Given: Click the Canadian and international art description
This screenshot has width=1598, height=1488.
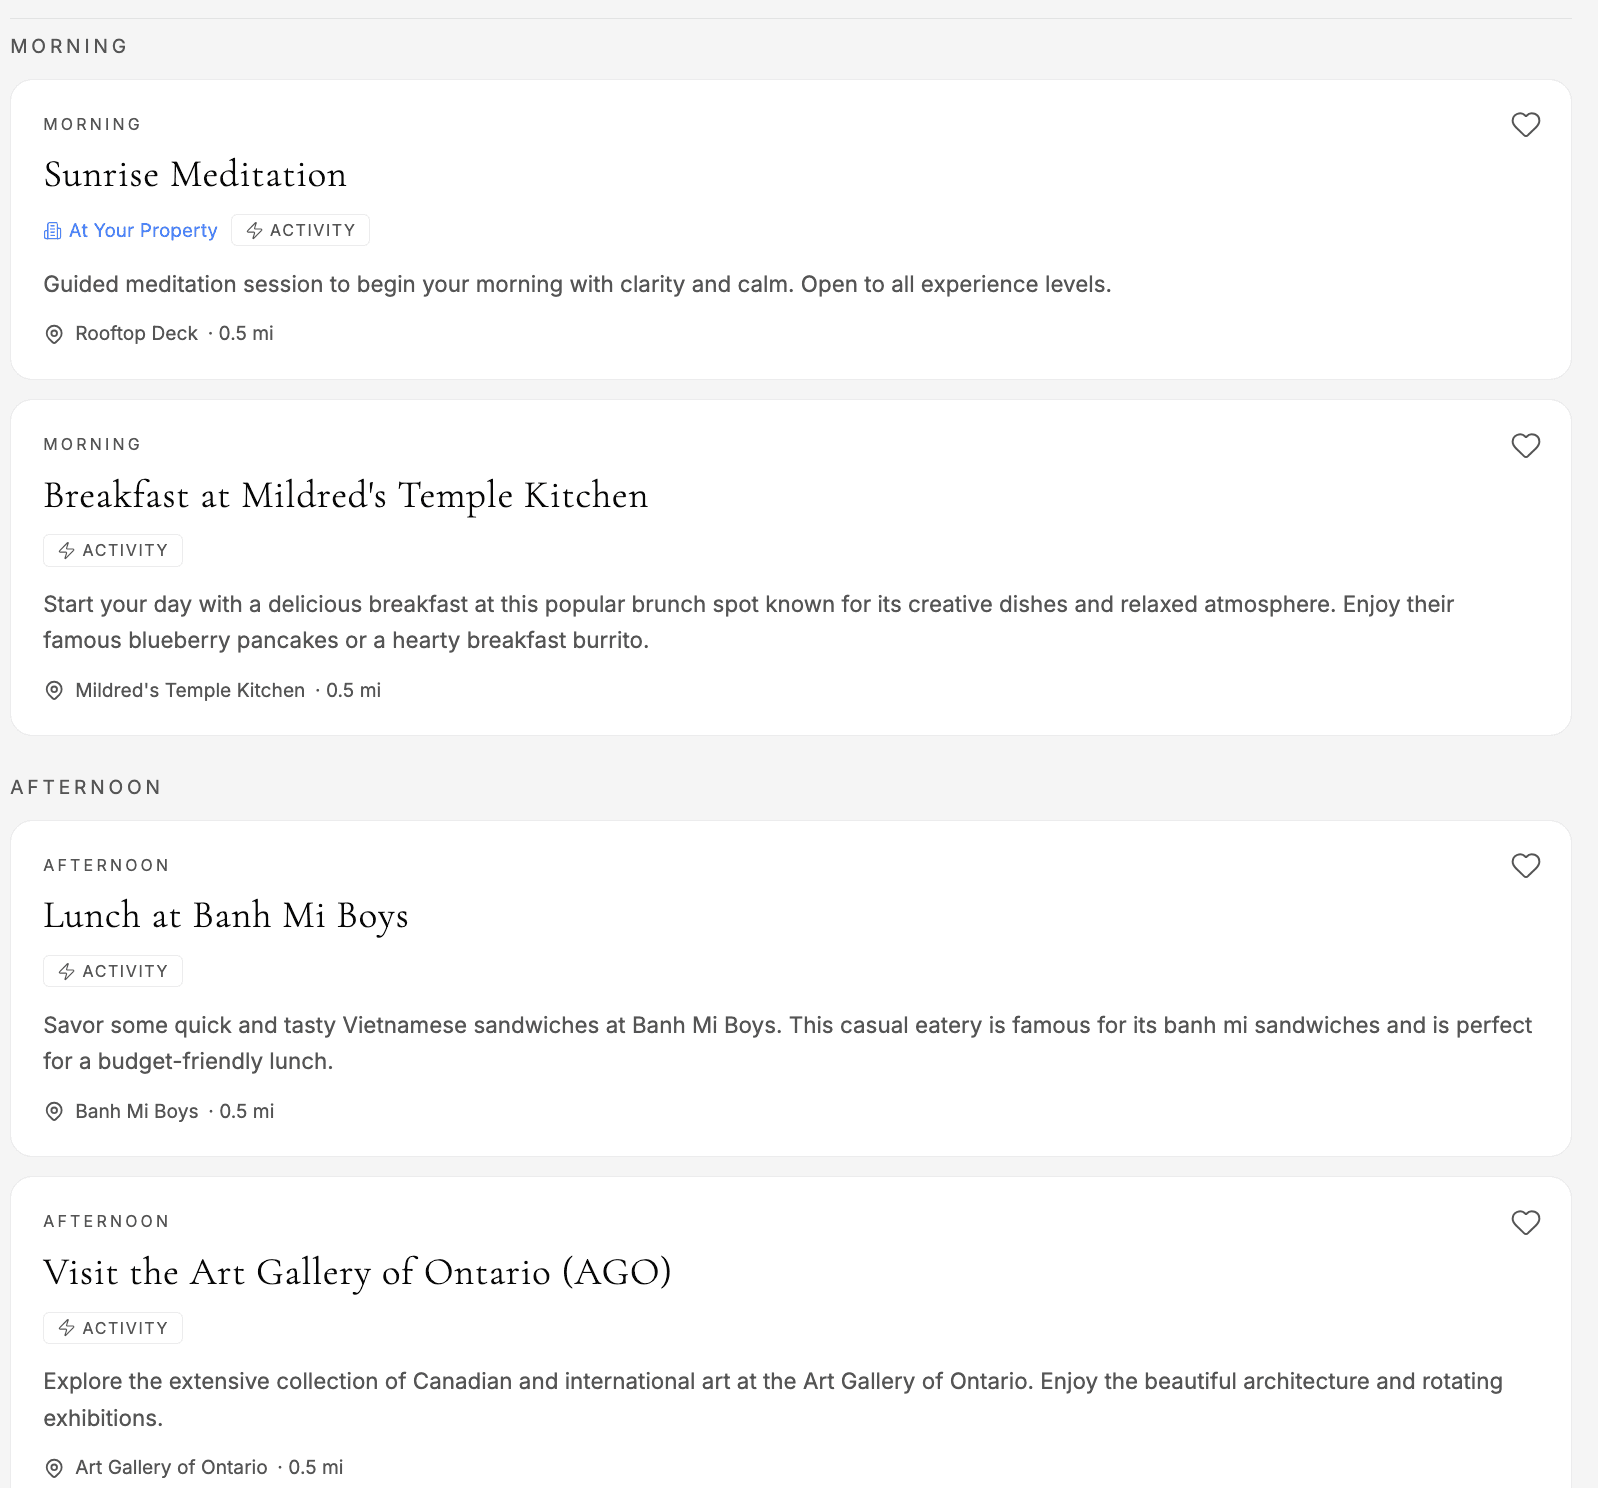Looking at the screenshot, I should pyautogui.click(x=773, y=1400).
